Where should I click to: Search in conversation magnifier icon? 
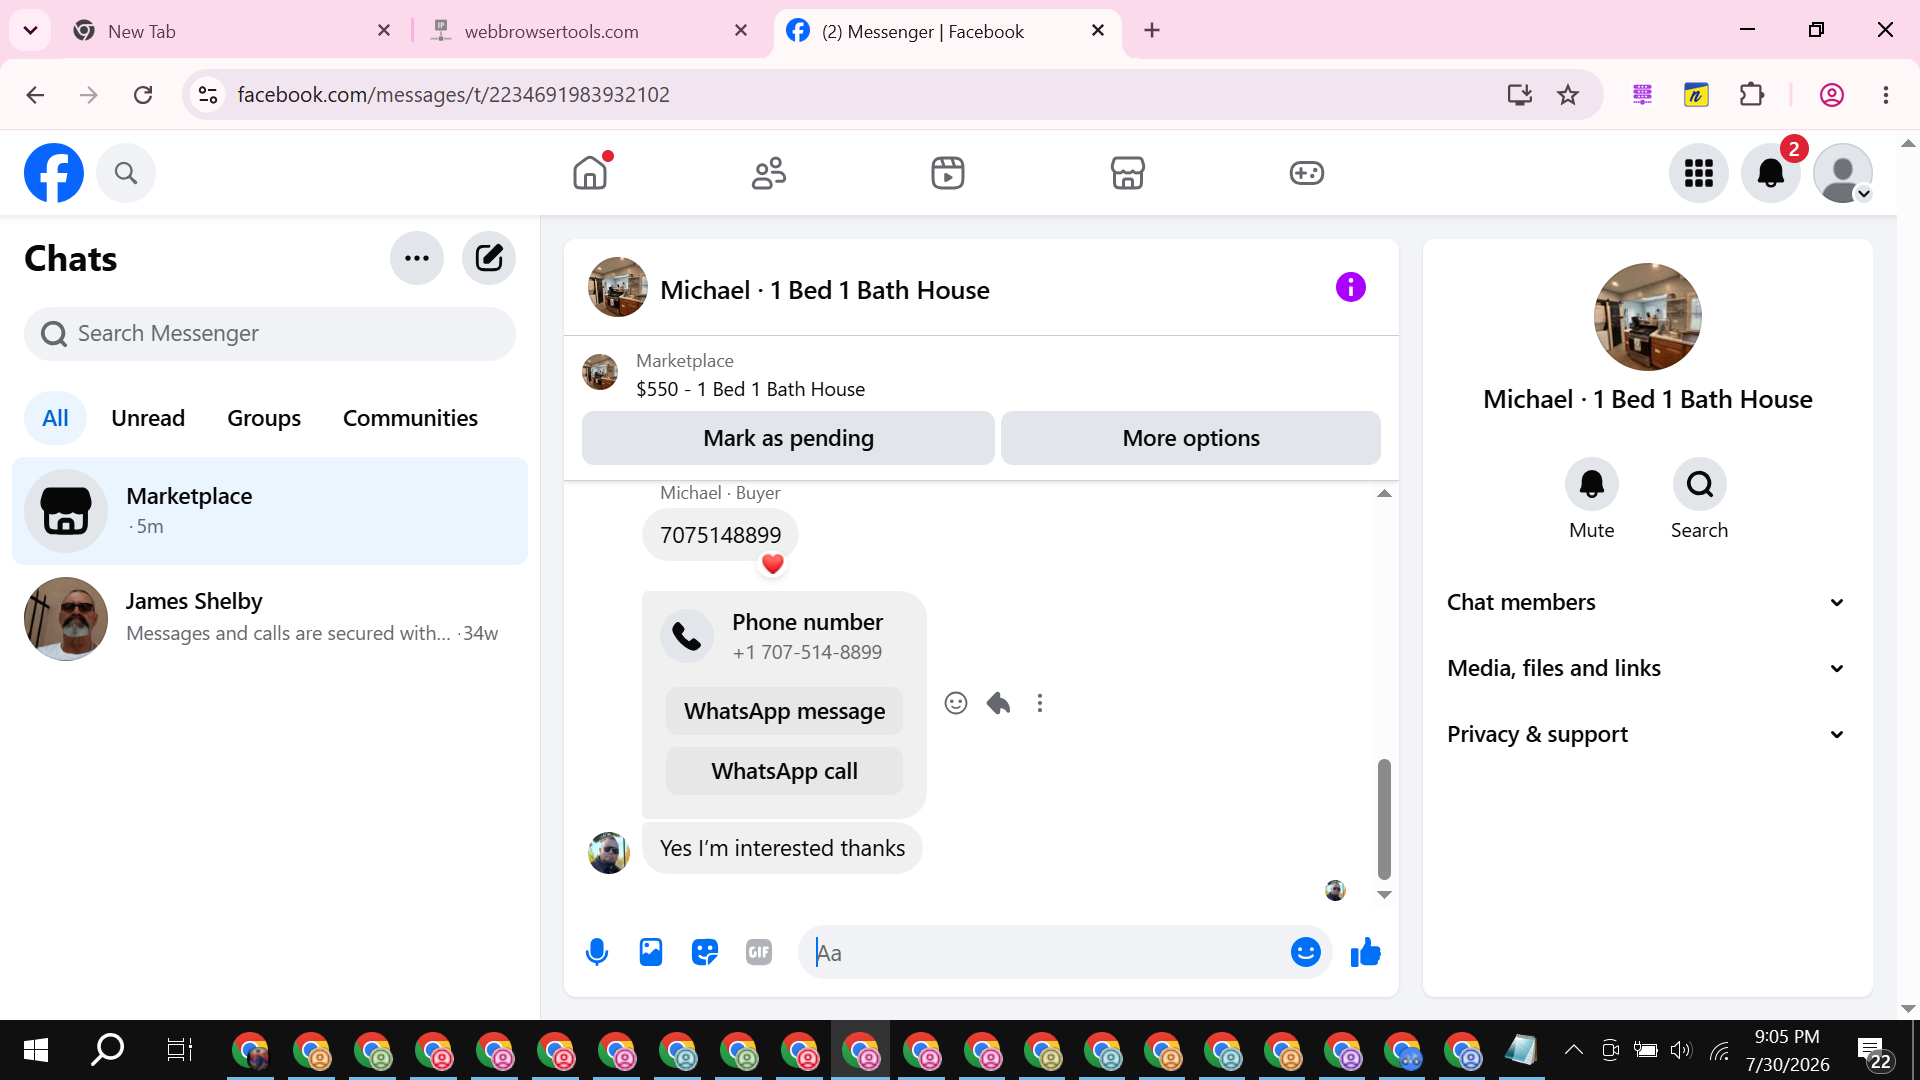[x=1700, y=484]
